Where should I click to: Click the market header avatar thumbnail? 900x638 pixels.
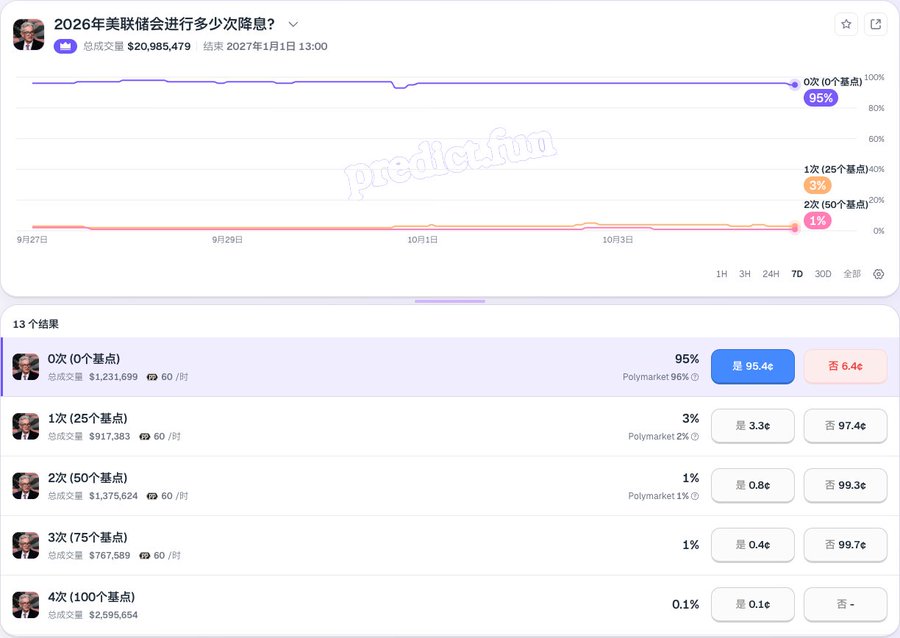click(28, 34)
